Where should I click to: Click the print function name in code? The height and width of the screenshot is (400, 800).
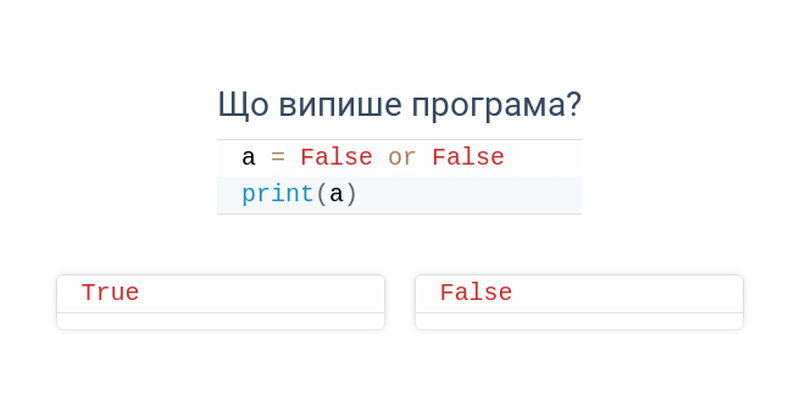point(278,194)
